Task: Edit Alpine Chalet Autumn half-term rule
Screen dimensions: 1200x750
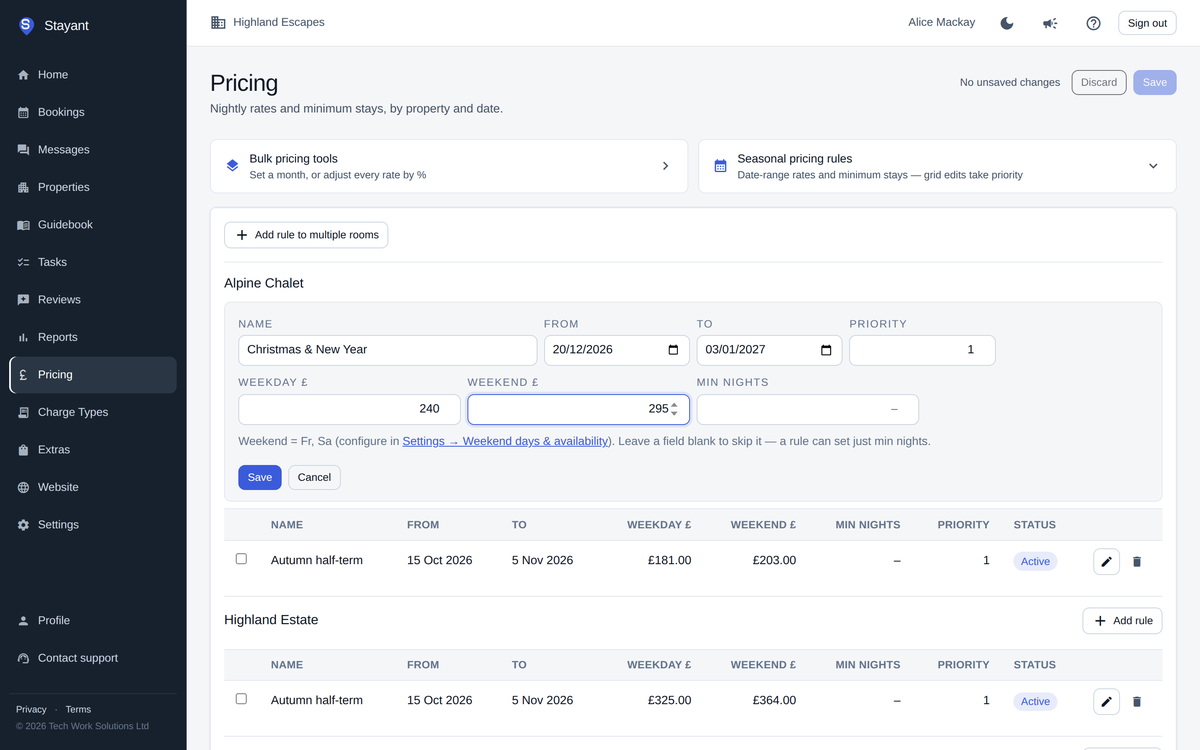Action: tap(1106, 561)
